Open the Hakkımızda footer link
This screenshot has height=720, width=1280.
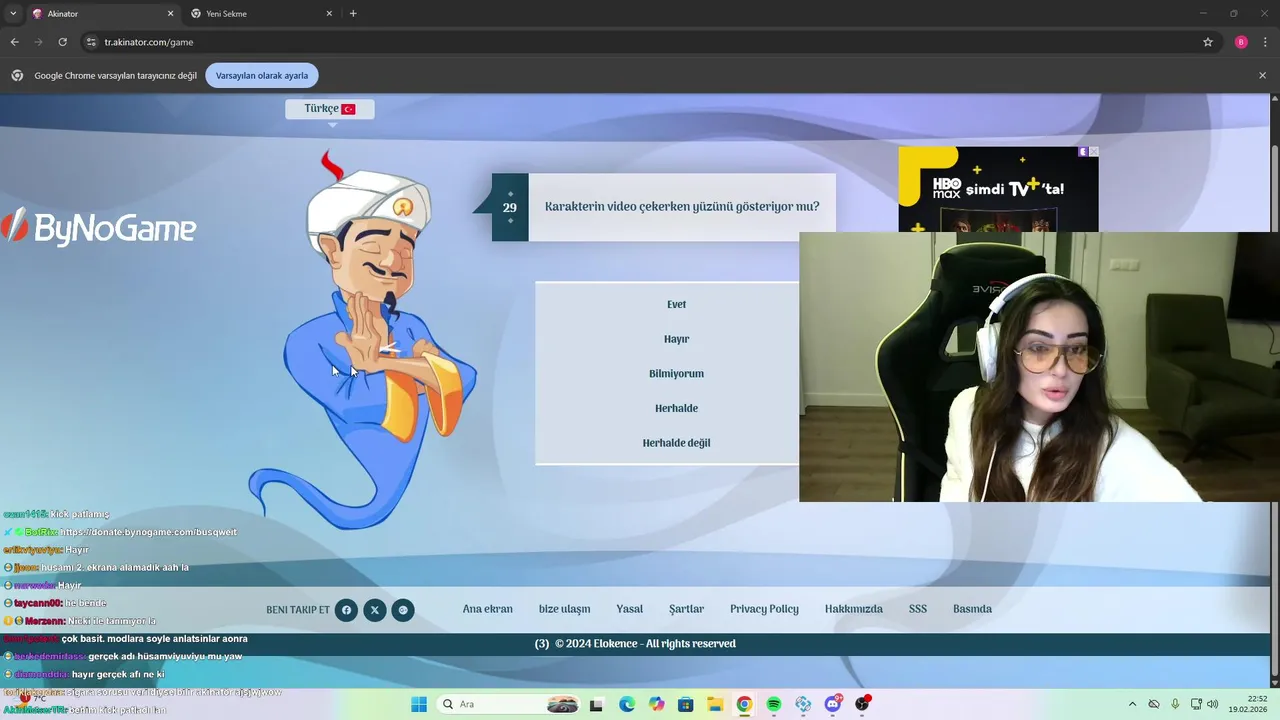[x=854, y=609]
